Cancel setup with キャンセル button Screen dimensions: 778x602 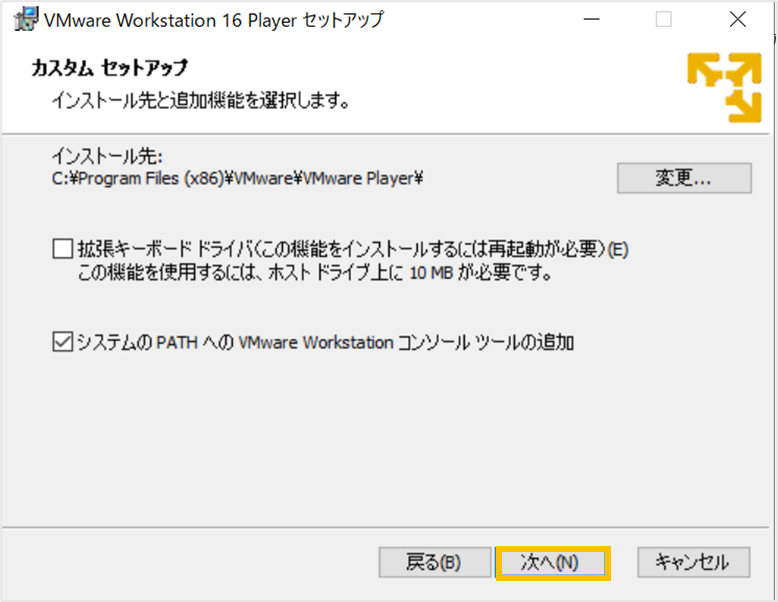[693, 562]
